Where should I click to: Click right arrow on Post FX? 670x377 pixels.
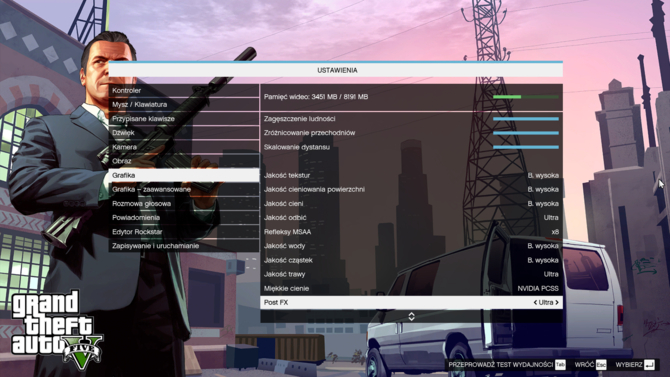(x=557, y=303)
